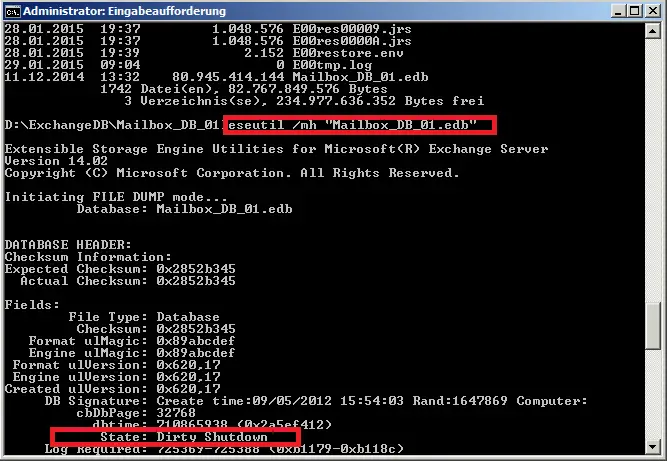Click the 'Extensible Storage Engine Utilities' line
This screenshot has width=667, height=461.
coord(276,149)
